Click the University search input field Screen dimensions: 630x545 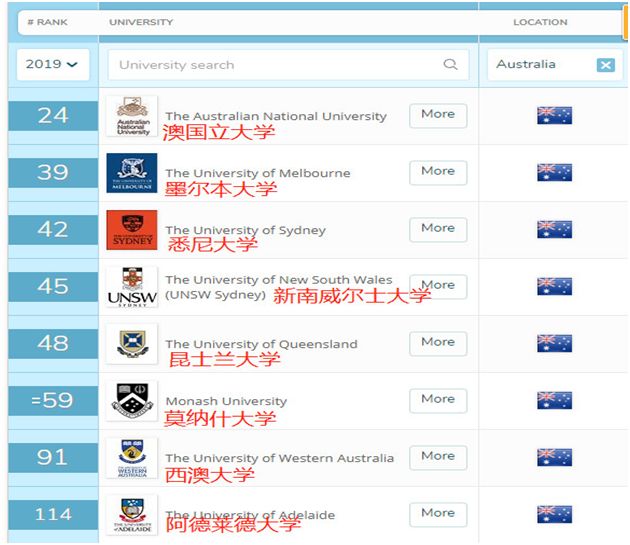288,65
